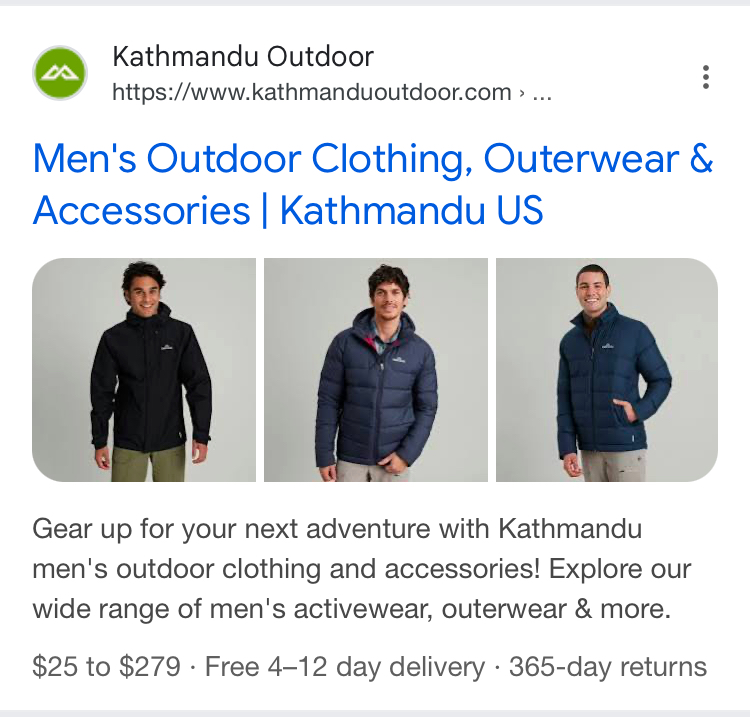This screenshot has width=750, height=717.
Task: Click the $25 to $279 price range
Action: tap(107, 666)
